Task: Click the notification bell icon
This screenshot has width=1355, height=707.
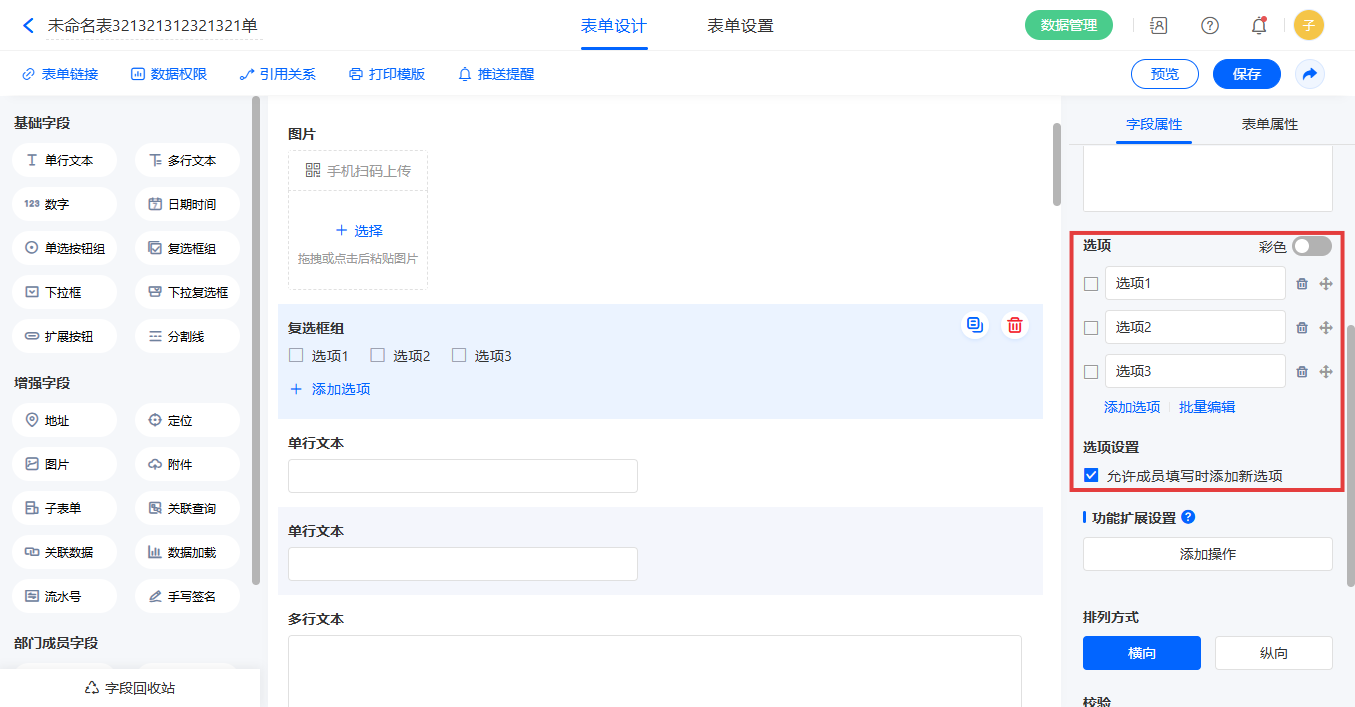Action: point(1259,26)
